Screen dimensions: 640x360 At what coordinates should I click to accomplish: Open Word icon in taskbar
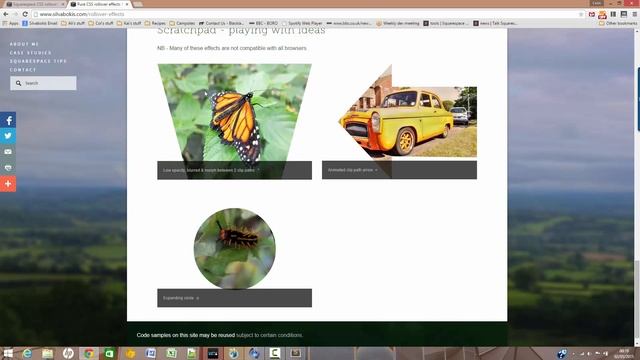tap(151, 353)
